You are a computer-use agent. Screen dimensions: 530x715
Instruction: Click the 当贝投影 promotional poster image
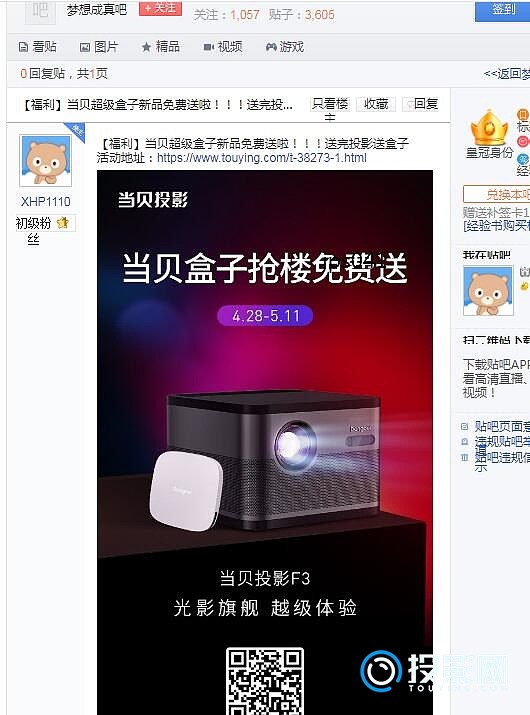[x=265, y=442]
